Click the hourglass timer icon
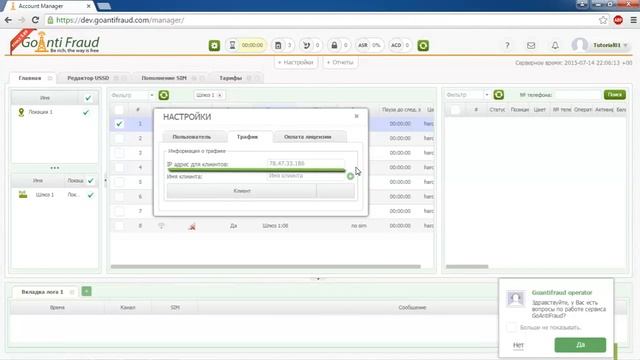Image resolution: width=640 pixels, height=360 pixels. [x=232, y=45]
